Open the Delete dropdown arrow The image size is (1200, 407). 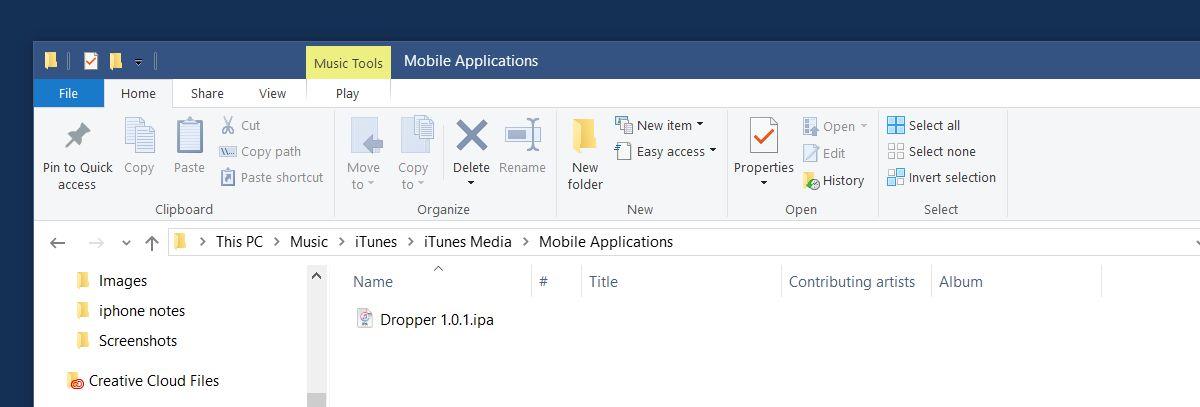click(471, 183)
